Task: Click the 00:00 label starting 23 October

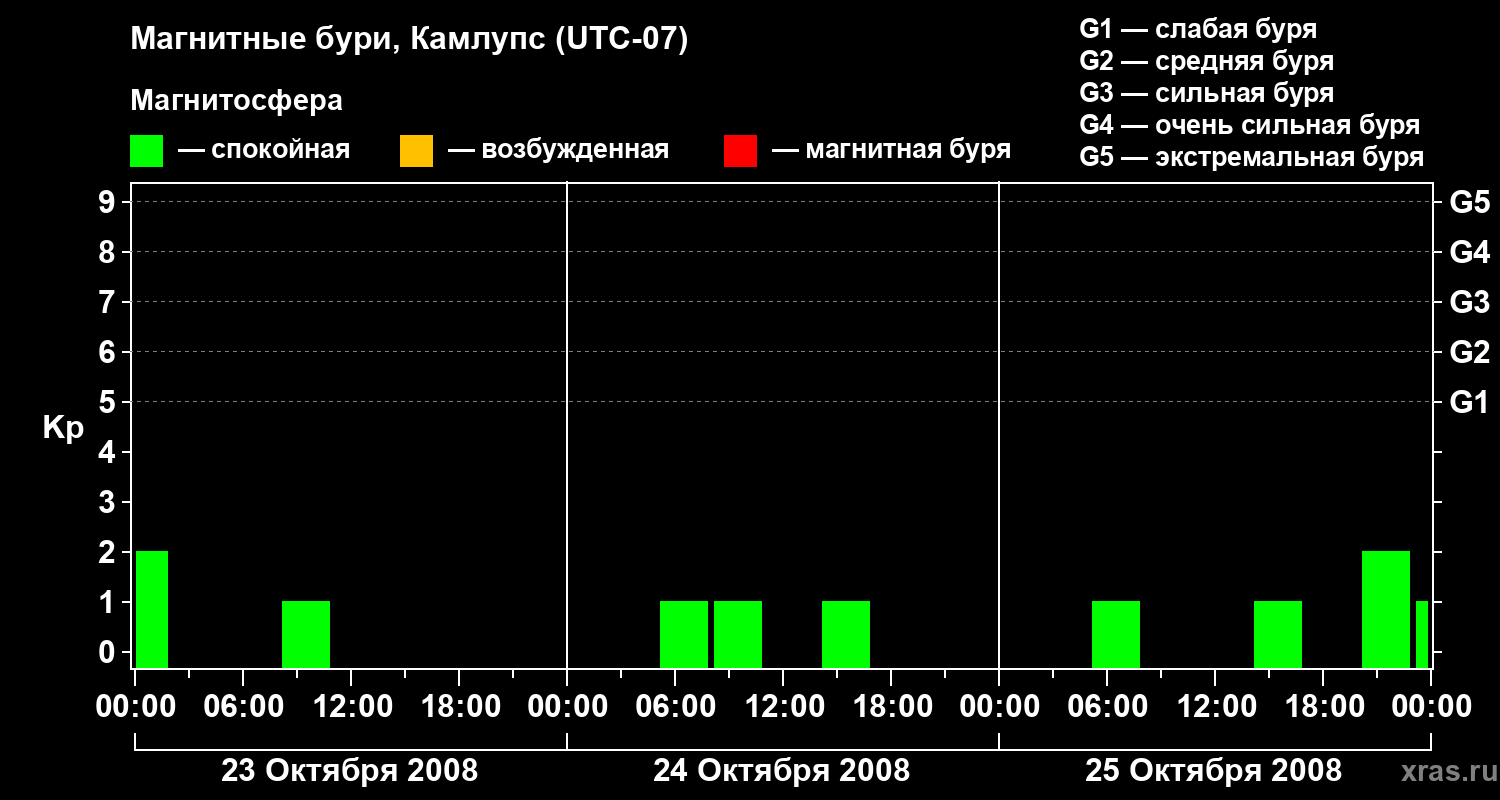Action: pos(135,706)
